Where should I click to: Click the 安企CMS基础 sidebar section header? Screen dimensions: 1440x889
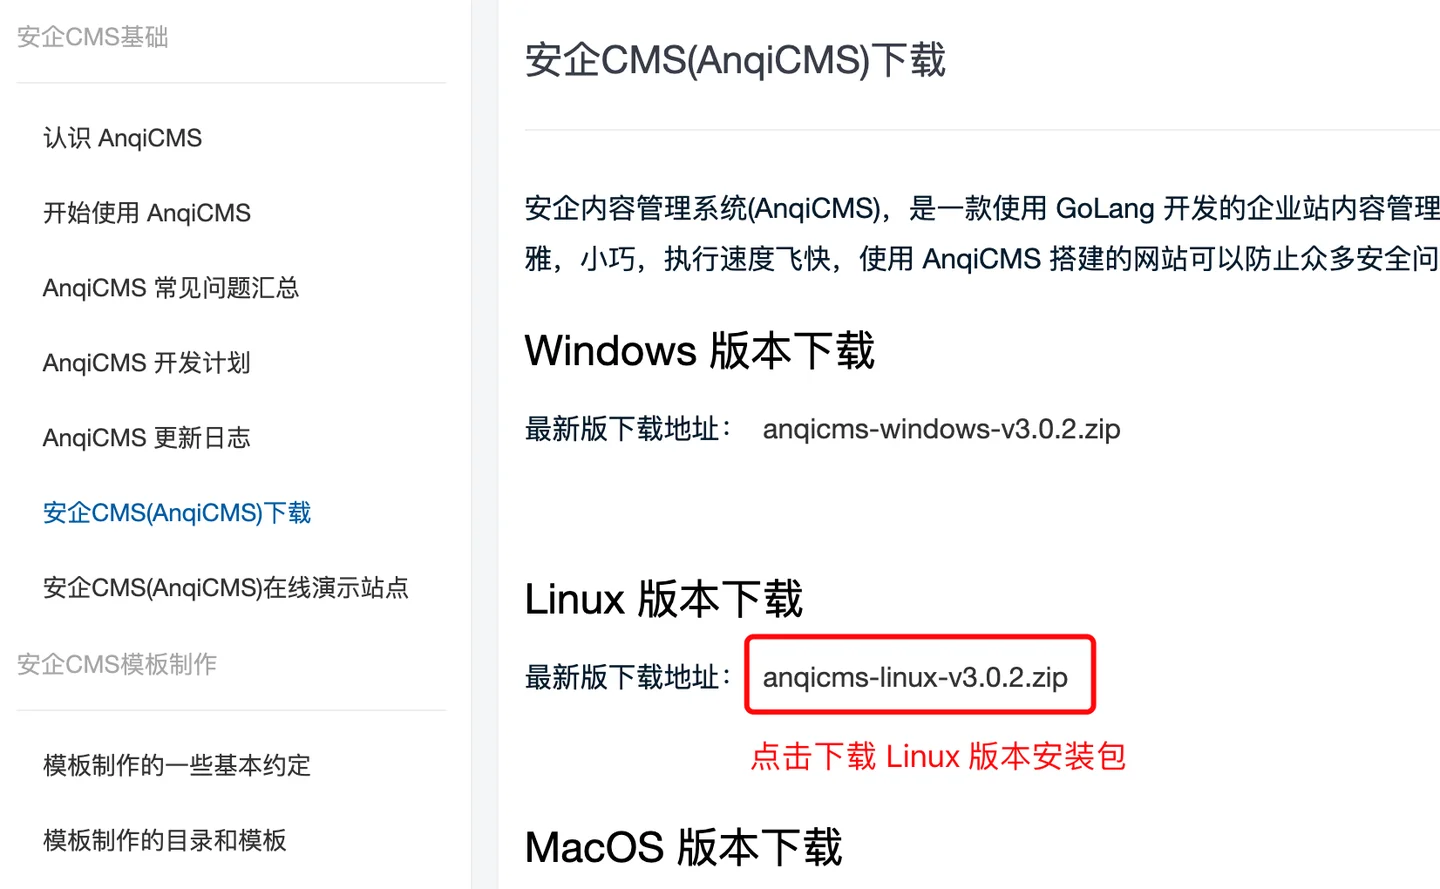point(92,37)
